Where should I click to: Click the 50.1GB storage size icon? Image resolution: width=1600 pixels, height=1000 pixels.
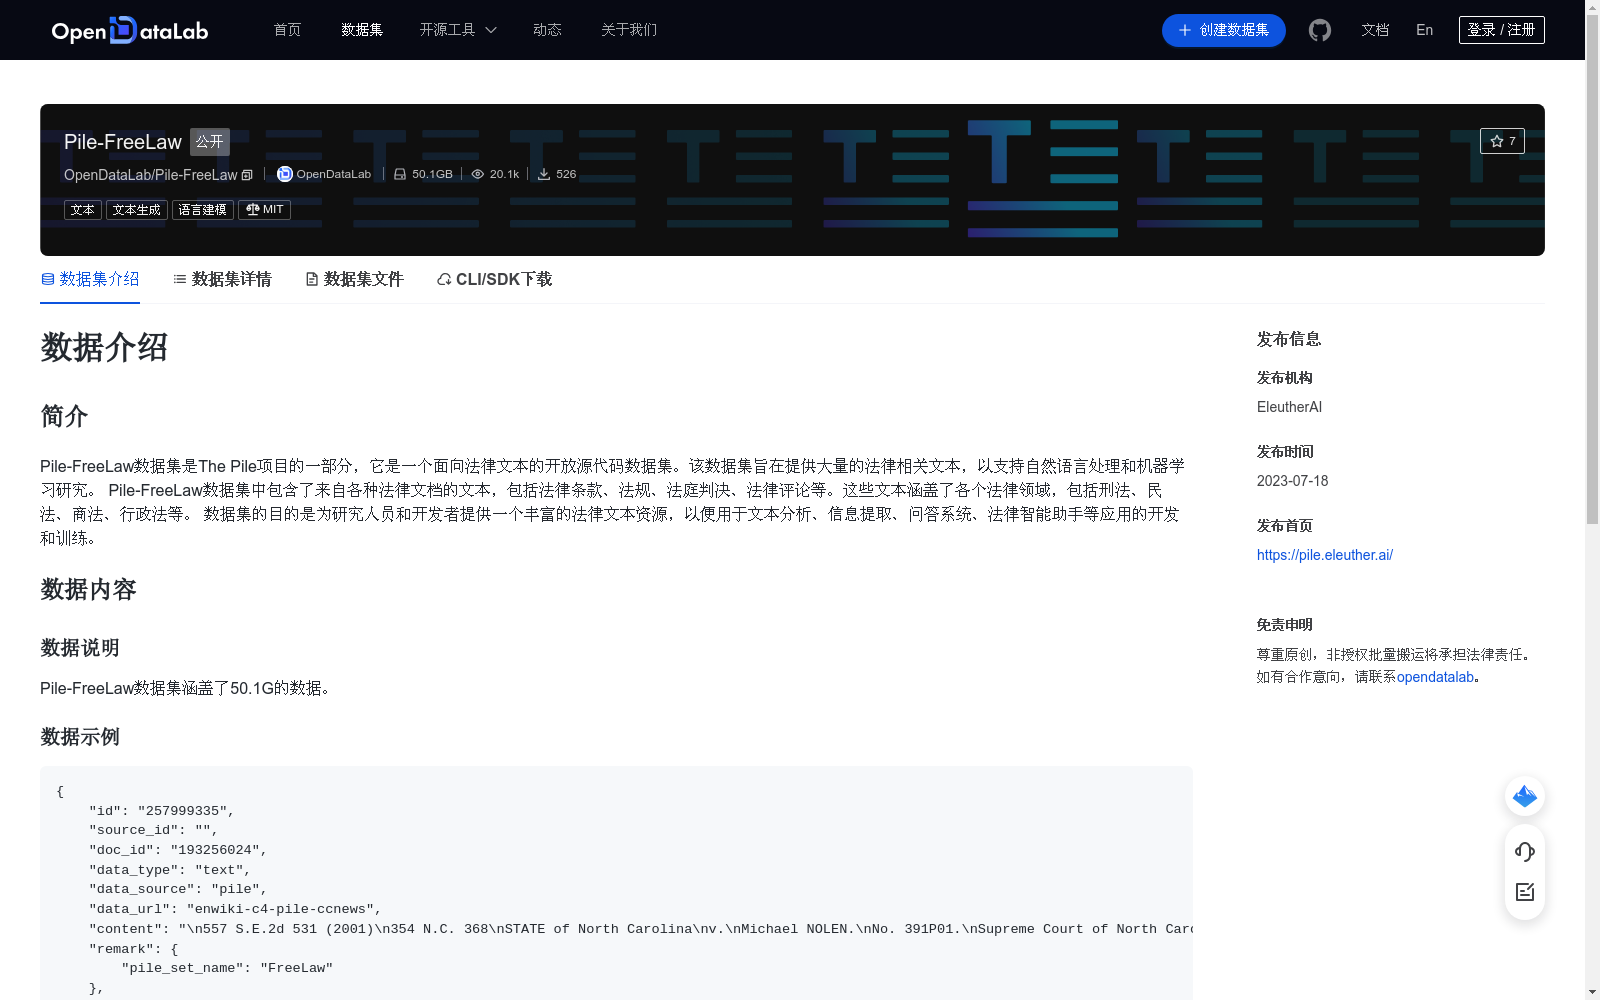click(x=400, y=174)
